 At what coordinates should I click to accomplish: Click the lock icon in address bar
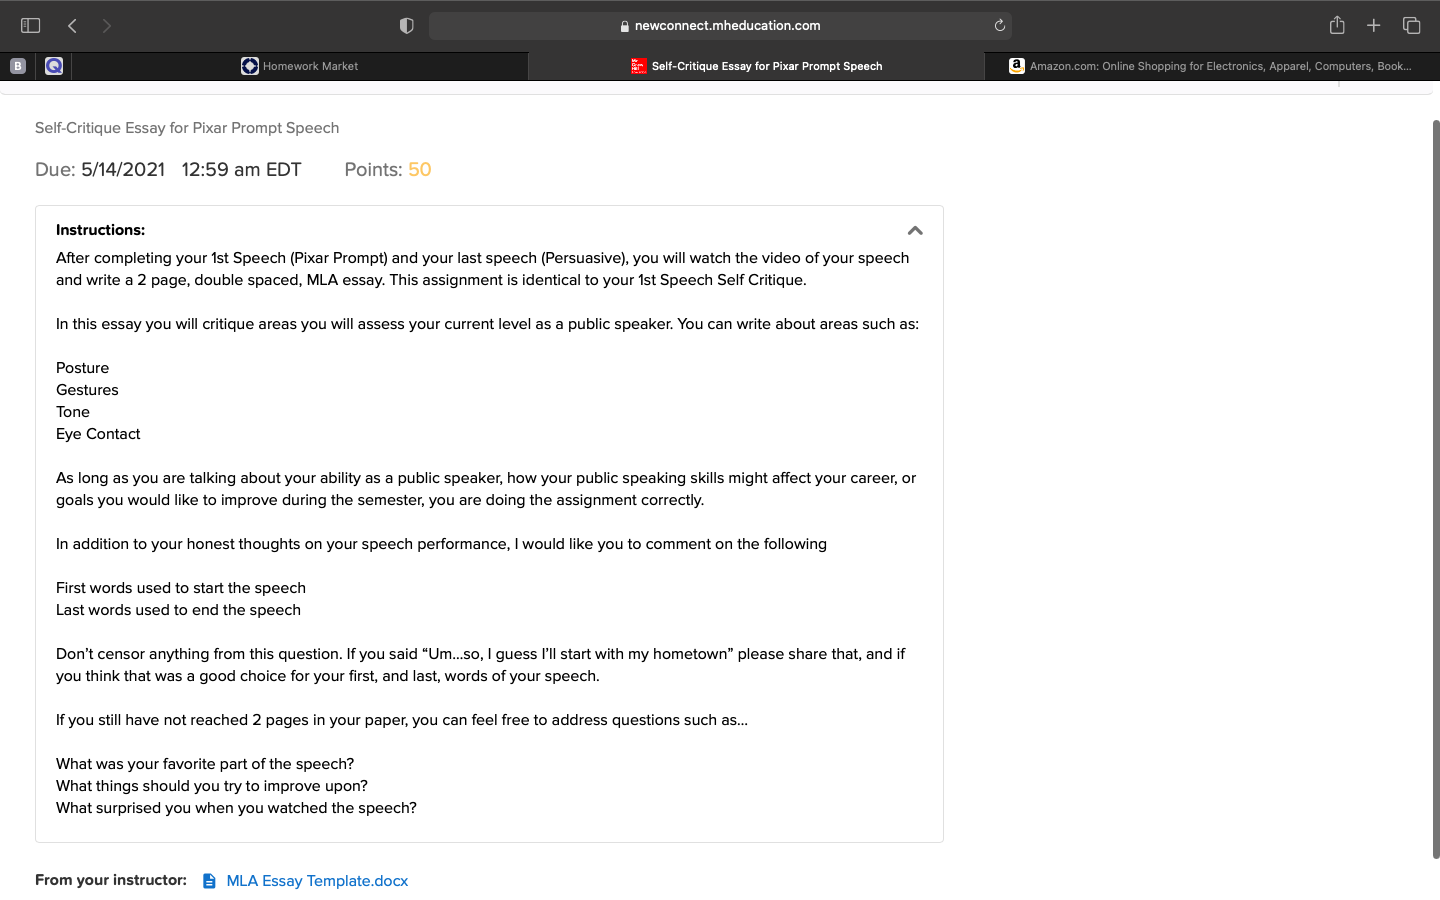625,26
